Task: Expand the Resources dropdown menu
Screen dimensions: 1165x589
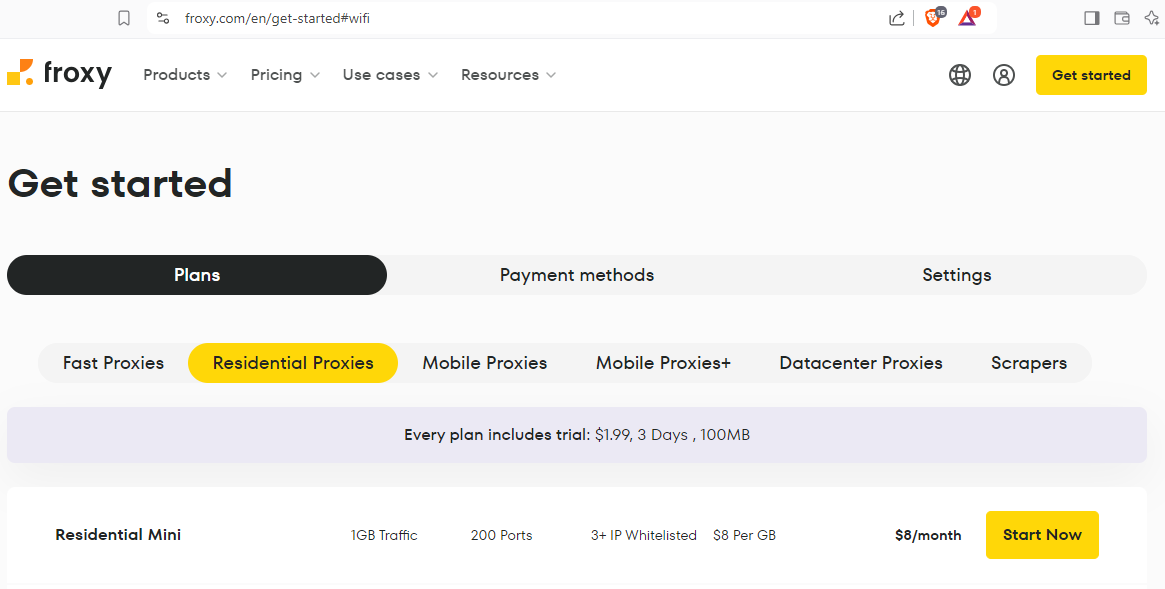Action: click(508, 75)
